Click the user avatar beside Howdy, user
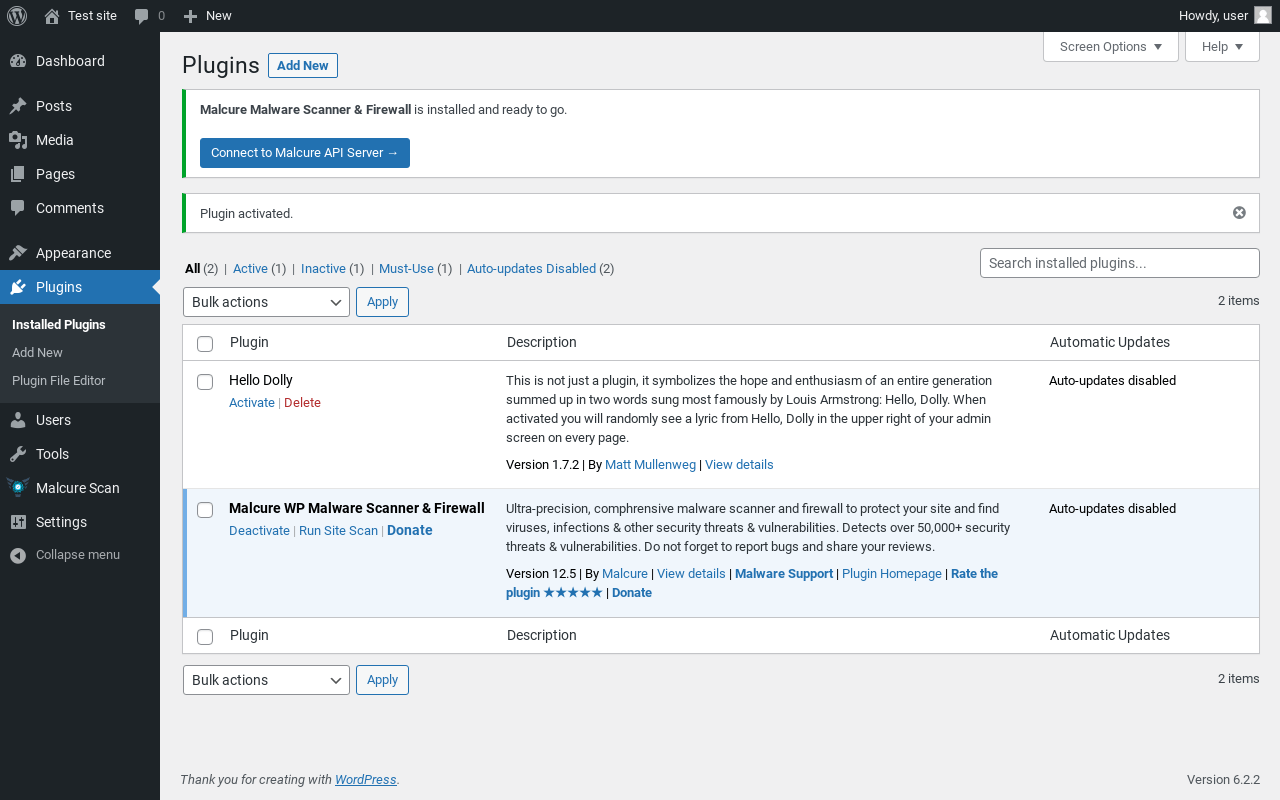The width and height of the screenshot is (1280, 800). pyautogui.click(x=1263, y=15)
